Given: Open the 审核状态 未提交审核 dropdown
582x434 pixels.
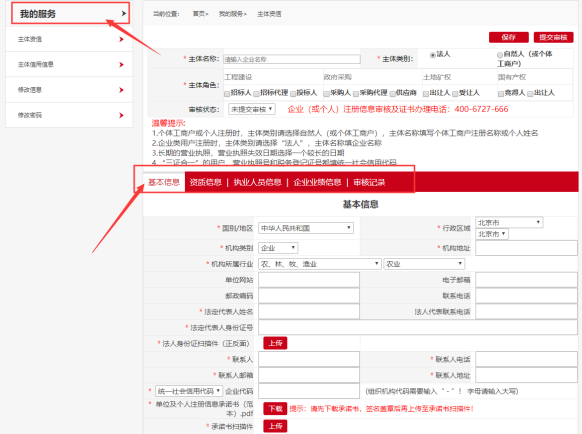Looking at the screenshot, I should pyautogui.click(x=252, y=109).
